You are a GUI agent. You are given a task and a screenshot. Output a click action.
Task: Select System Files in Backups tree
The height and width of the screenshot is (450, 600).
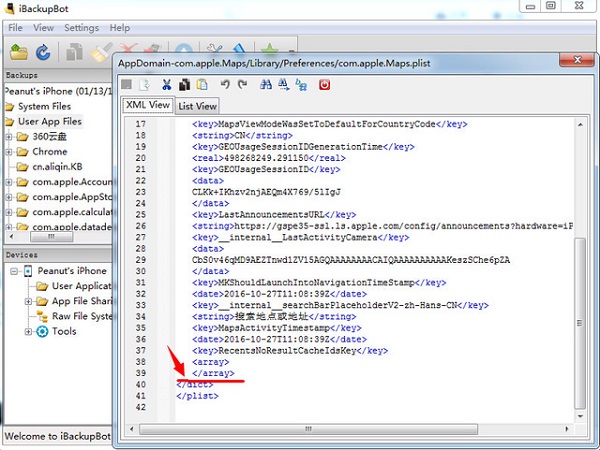pyautogui.click(x=44, y=106)
